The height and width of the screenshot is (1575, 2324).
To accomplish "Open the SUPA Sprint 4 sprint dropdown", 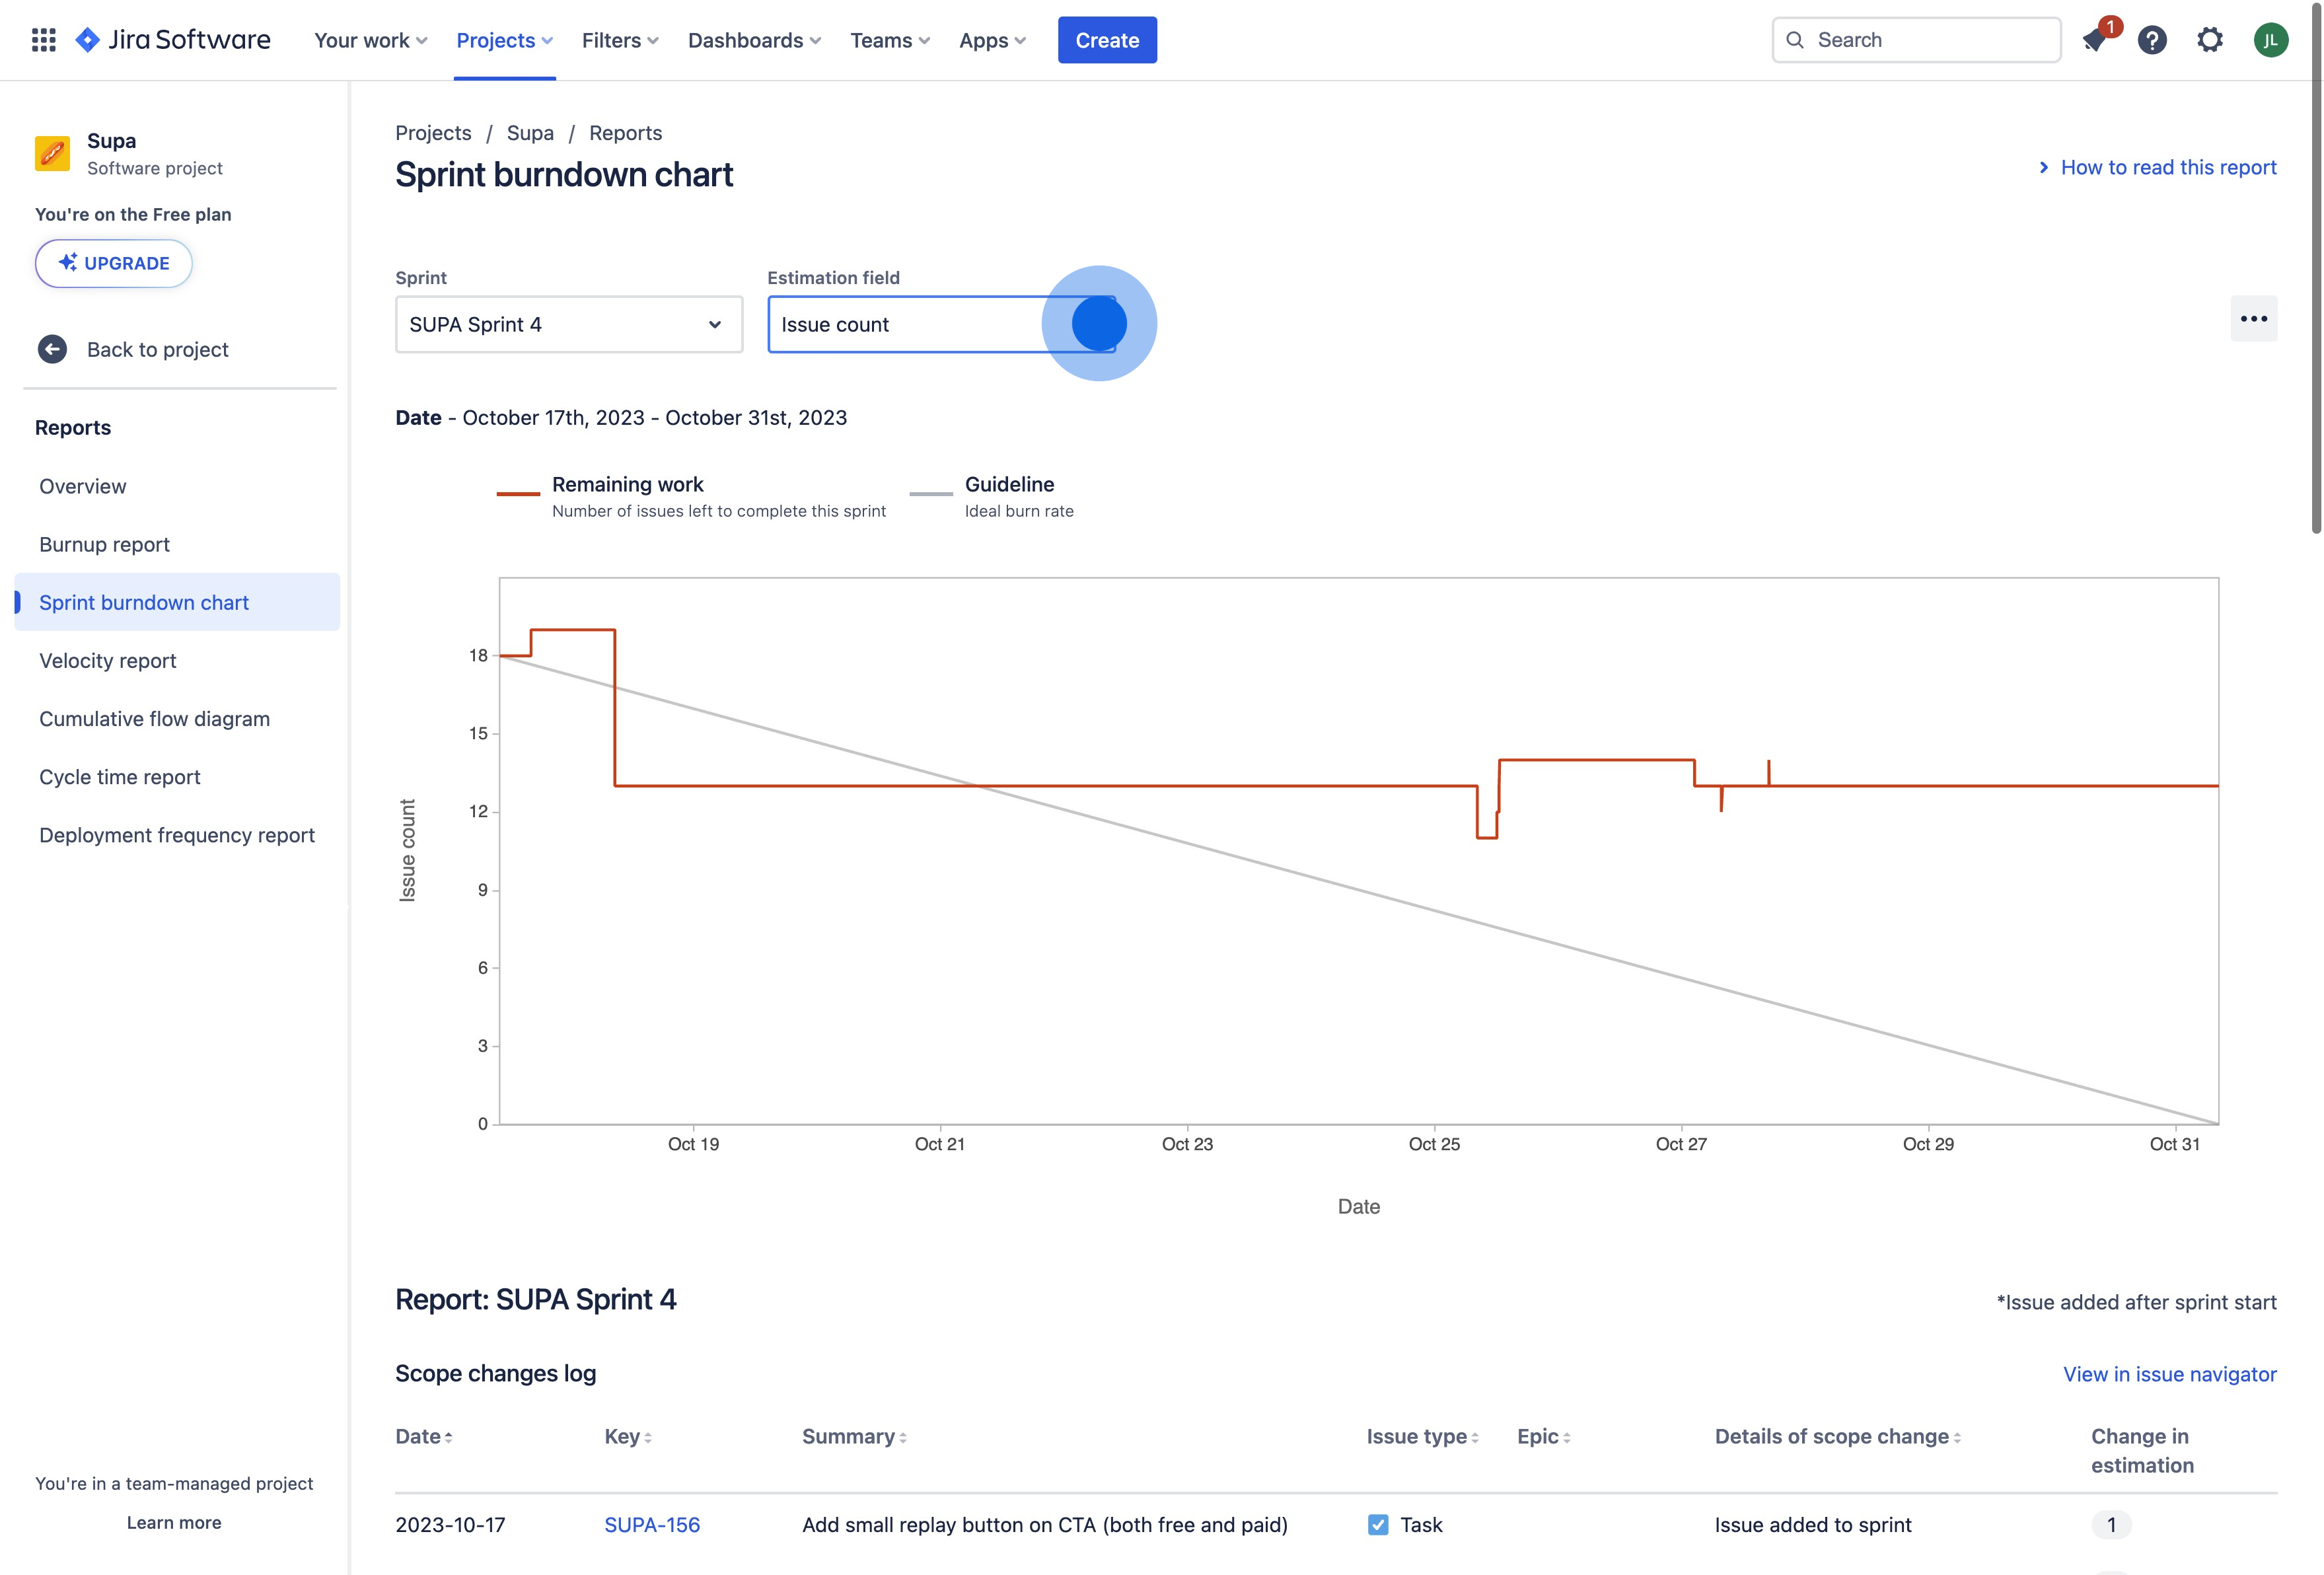I will pos(569,324).
